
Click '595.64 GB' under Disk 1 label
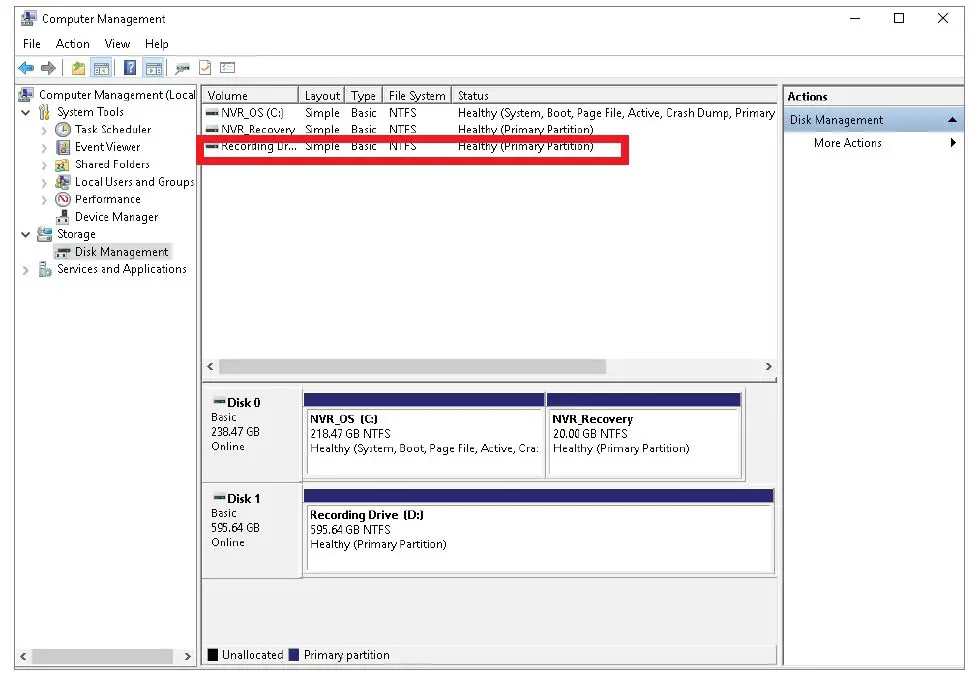coord(235,528)
